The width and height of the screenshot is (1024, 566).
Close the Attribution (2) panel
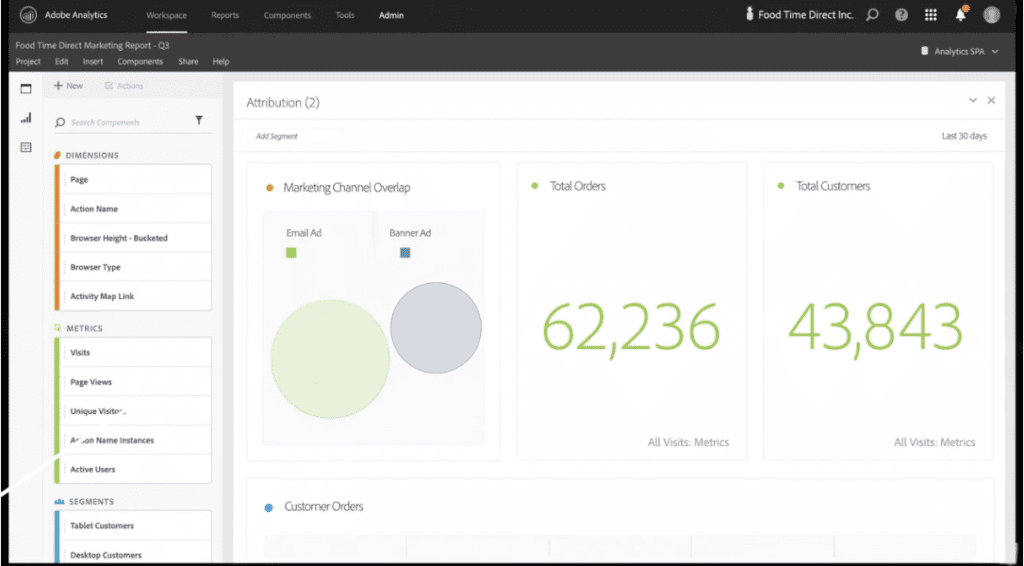991,100
